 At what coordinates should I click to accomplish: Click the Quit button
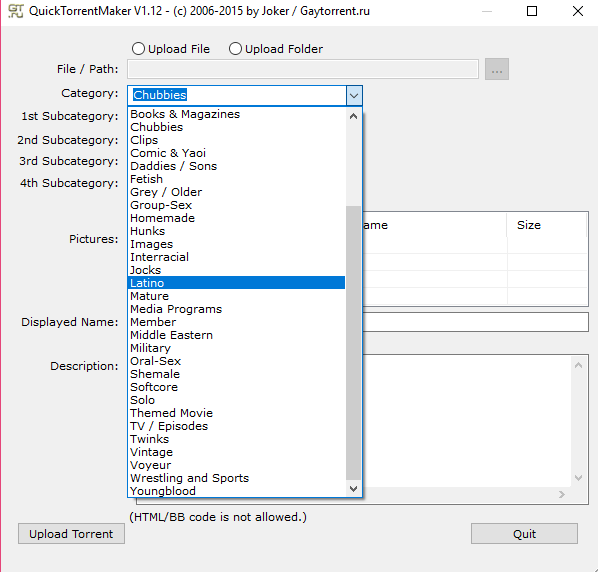524,533
